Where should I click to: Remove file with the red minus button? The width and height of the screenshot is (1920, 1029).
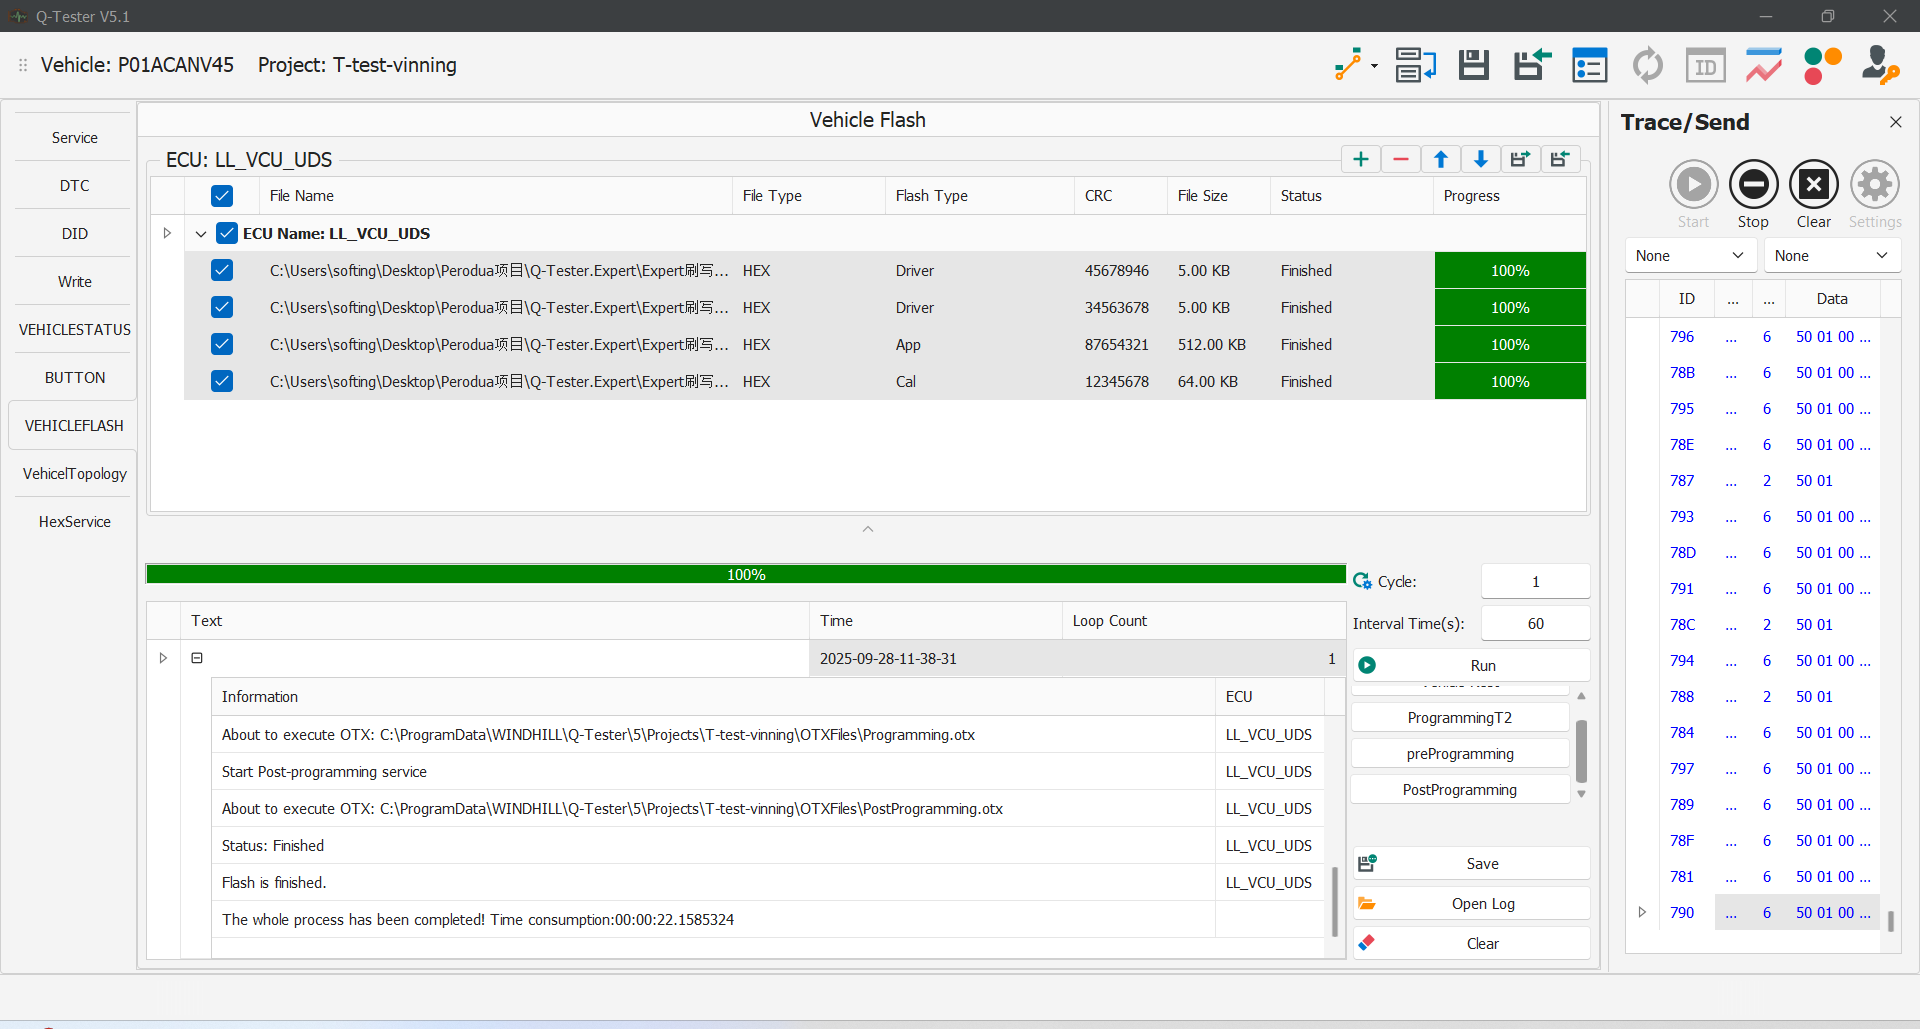[1401, 159]
